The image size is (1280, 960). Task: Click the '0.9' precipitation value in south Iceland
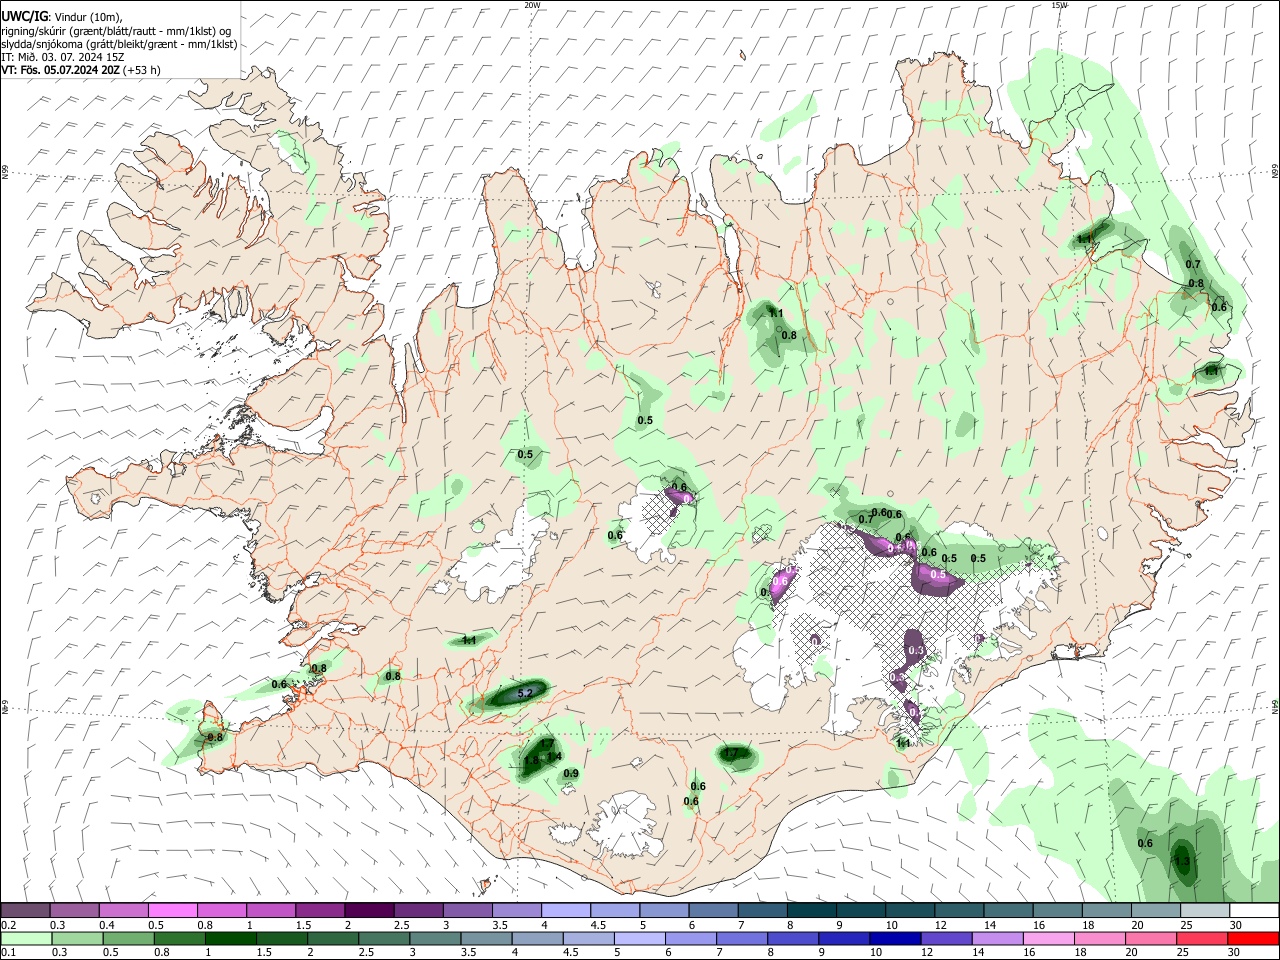(571, 773)
